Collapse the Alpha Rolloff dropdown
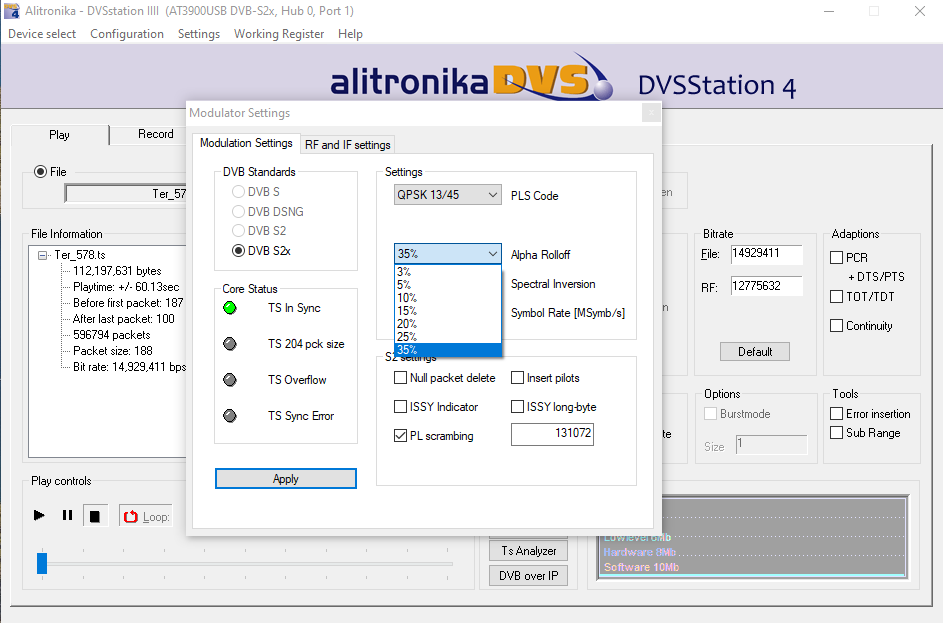 pos(493,254)
